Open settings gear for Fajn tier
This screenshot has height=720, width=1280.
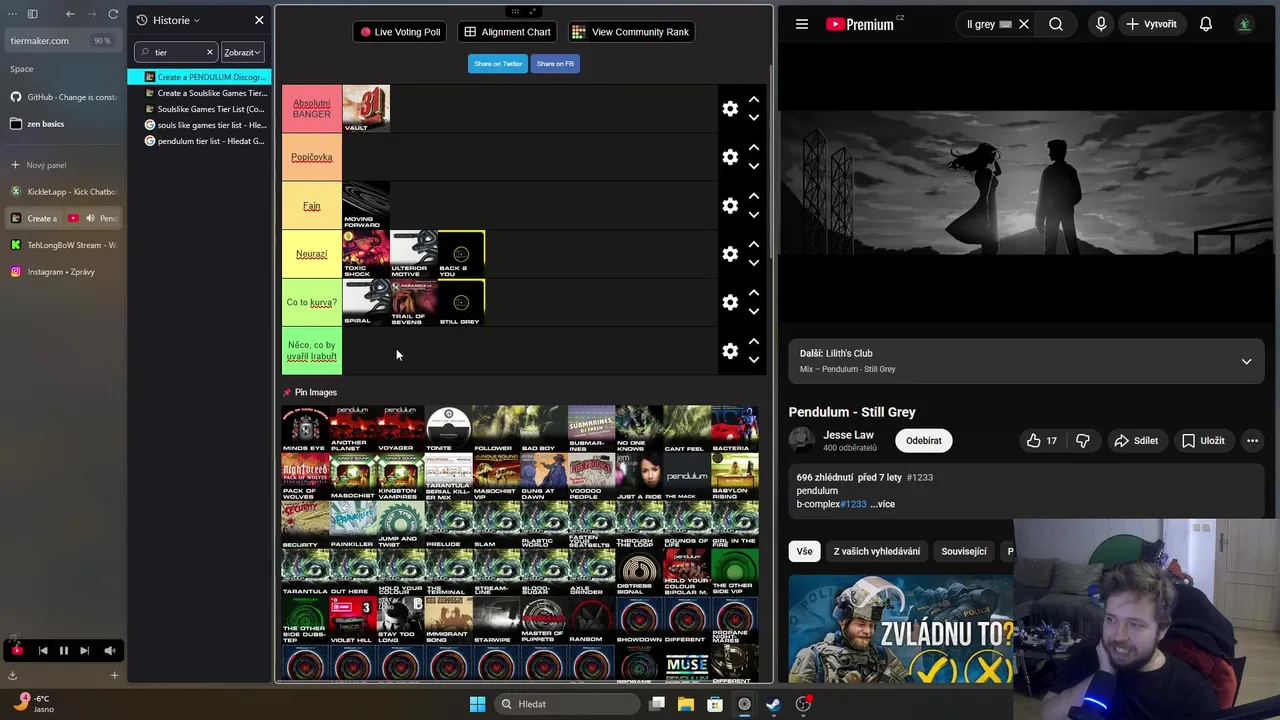[x=730, y=205]
